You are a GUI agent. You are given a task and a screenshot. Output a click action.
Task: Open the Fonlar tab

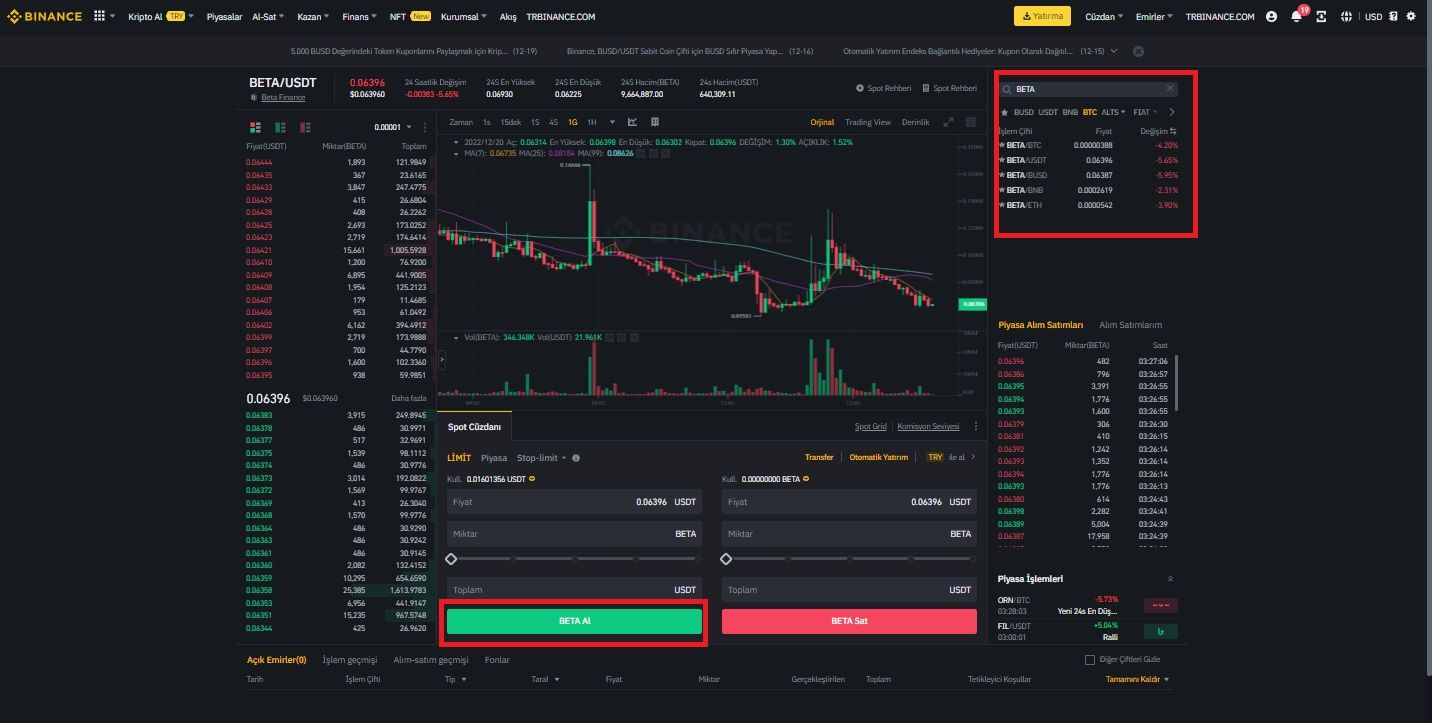[x=497, y=660]
